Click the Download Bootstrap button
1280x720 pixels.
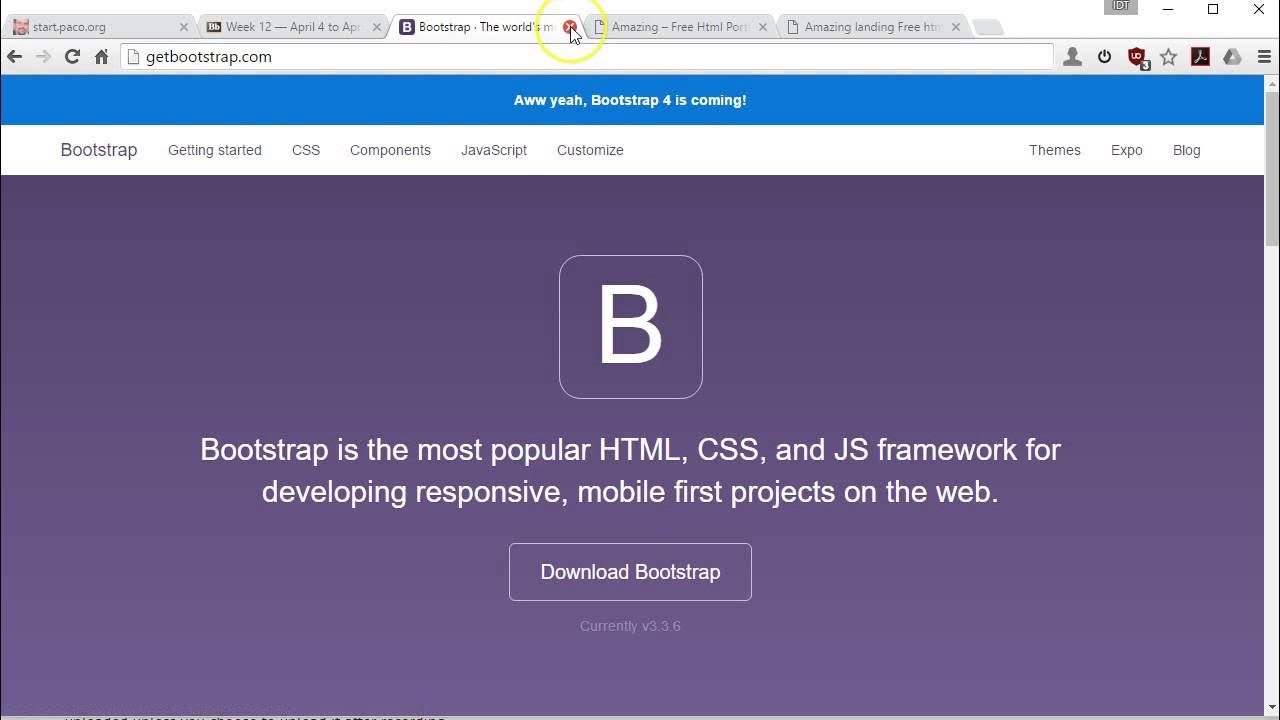(x=630, y=572)
